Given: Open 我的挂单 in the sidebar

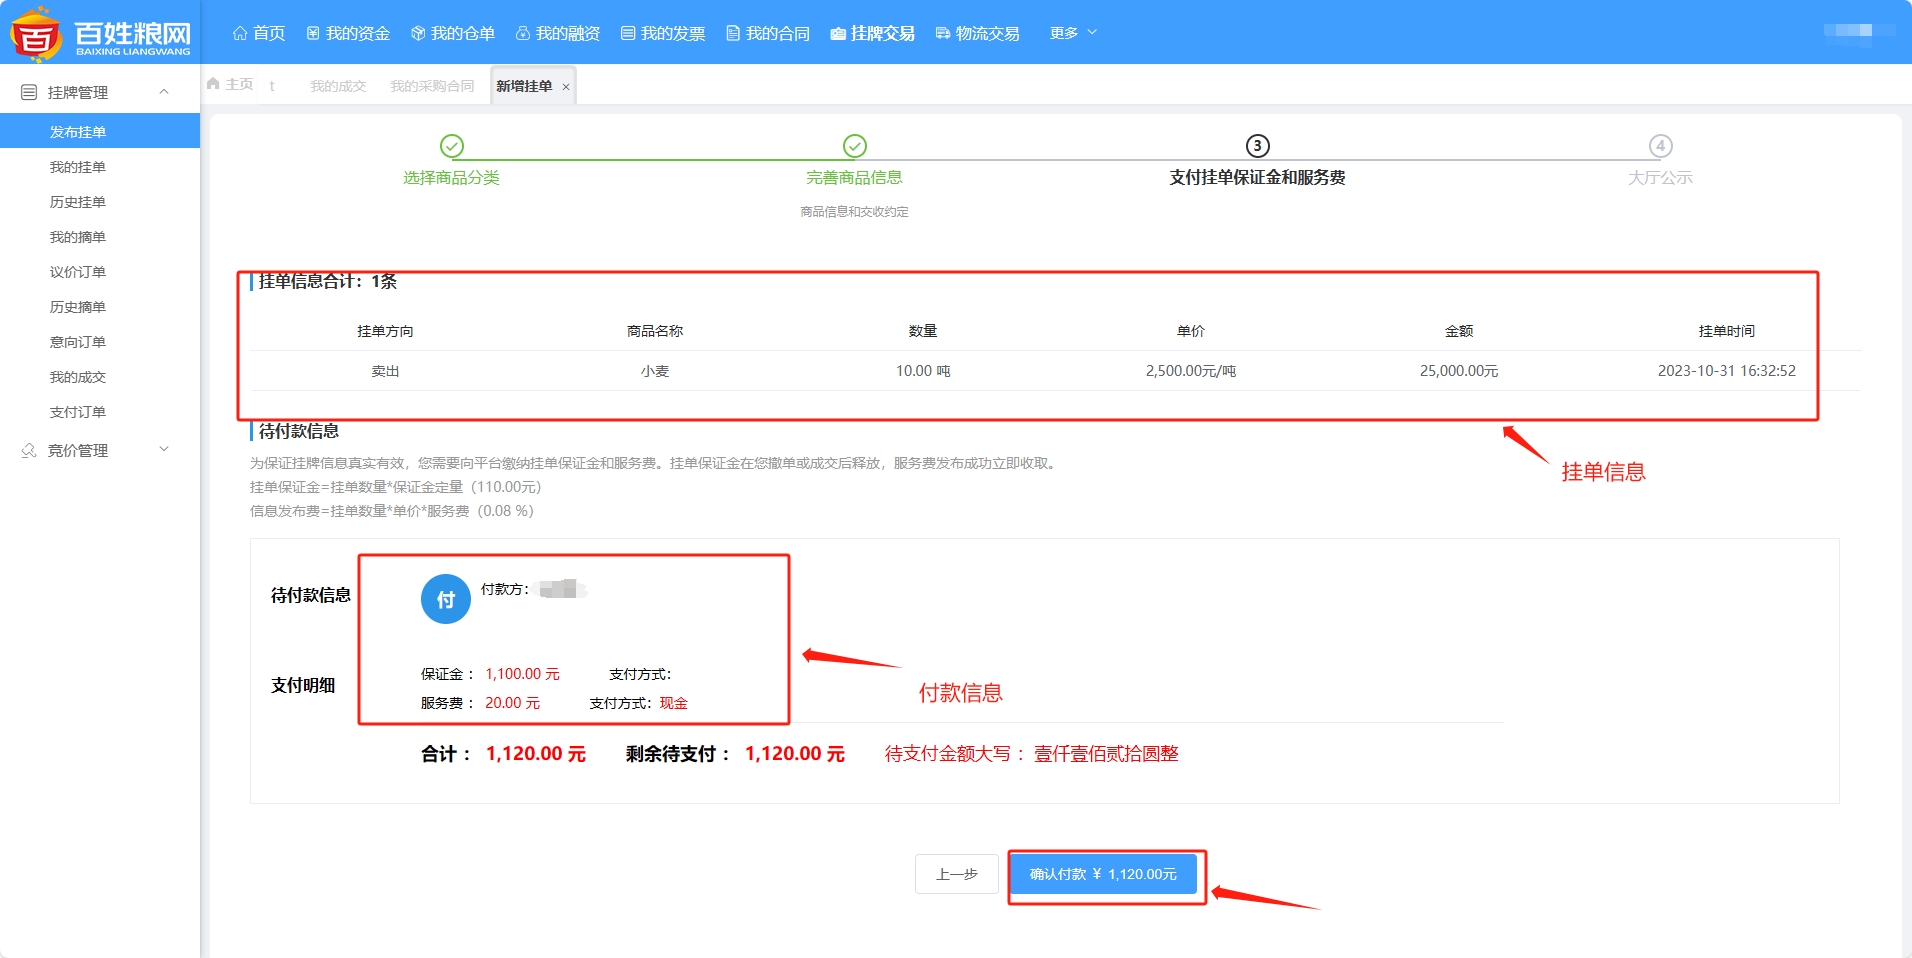Looking at the screenshot, I should (x=78, y=167).
